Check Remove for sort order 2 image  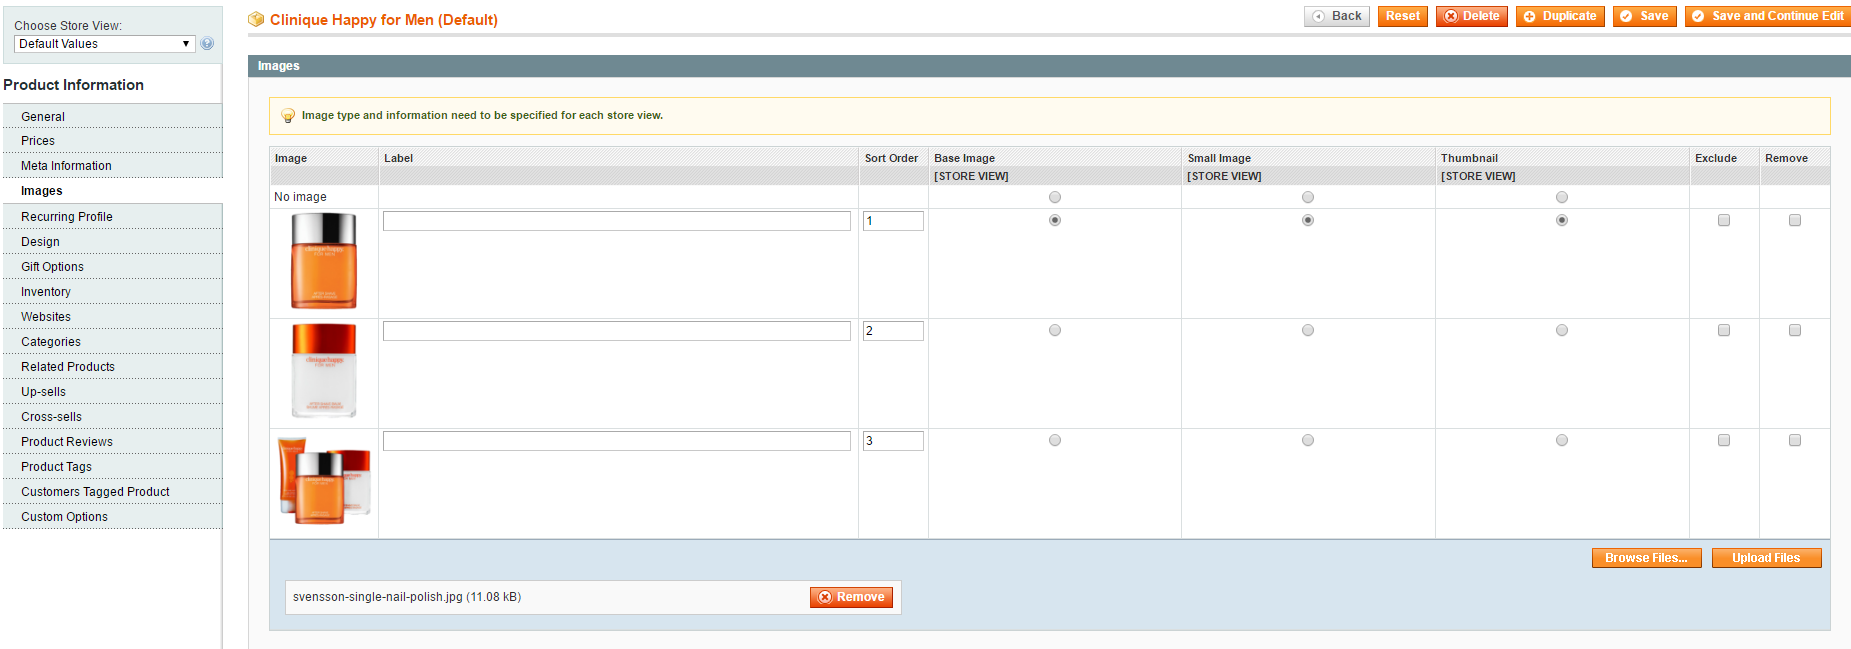1795,330
